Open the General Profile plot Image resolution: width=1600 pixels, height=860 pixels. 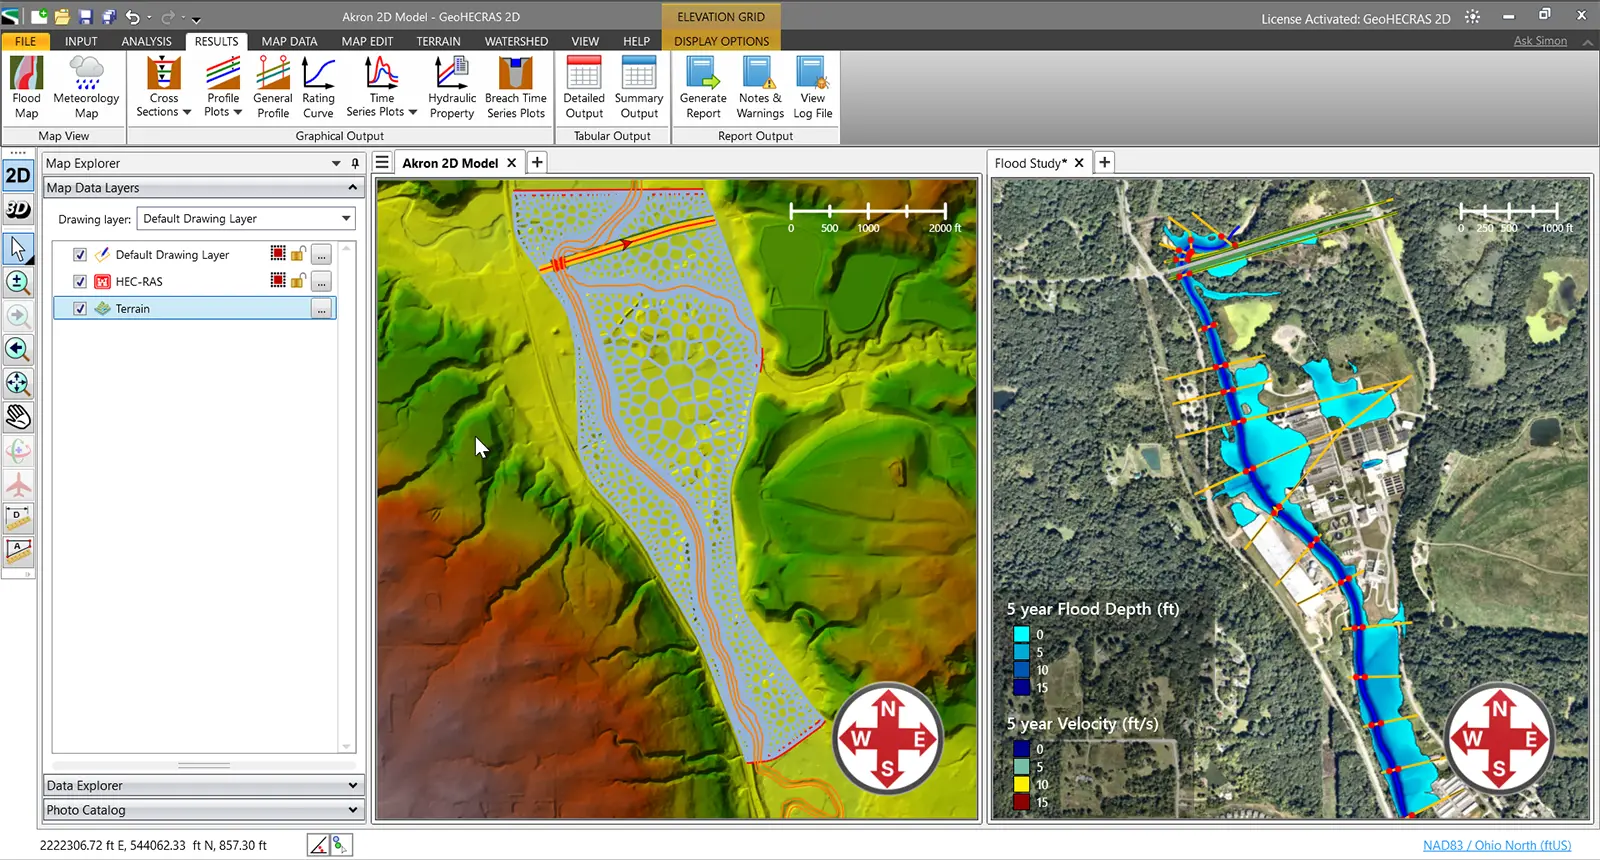273,88
